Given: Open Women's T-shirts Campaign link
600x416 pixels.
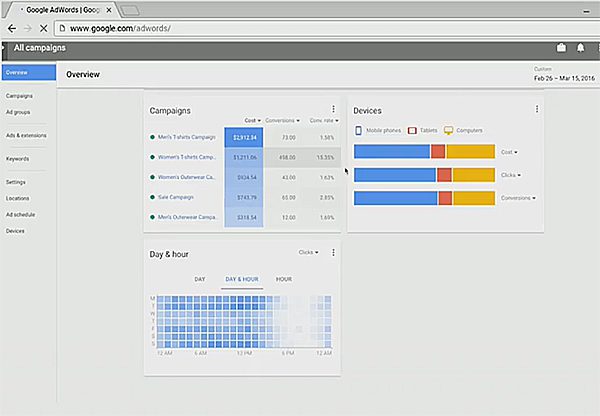Looking at the screenshot, I should coord(187,157).
